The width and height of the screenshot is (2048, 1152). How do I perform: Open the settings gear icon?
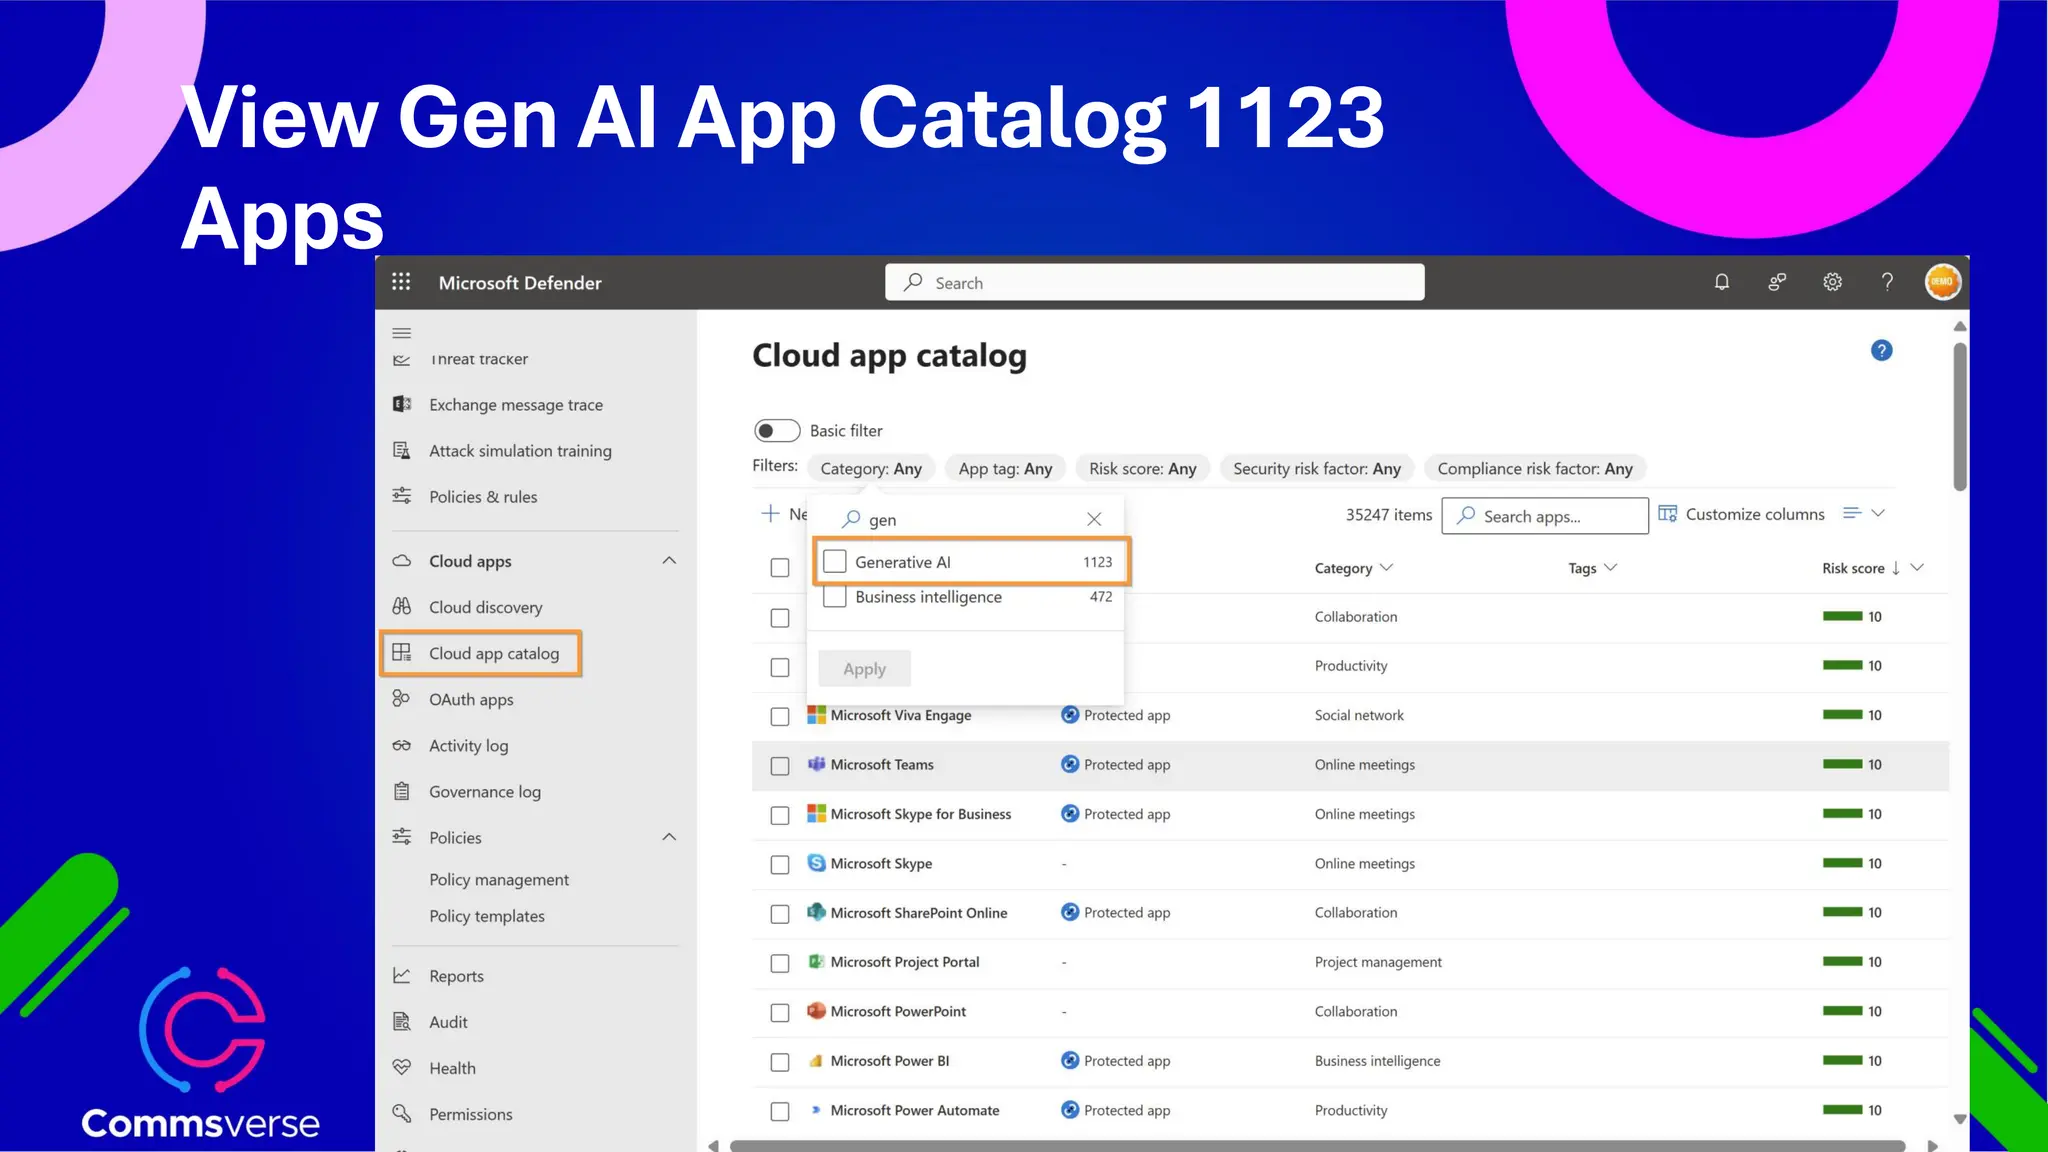1832,282
